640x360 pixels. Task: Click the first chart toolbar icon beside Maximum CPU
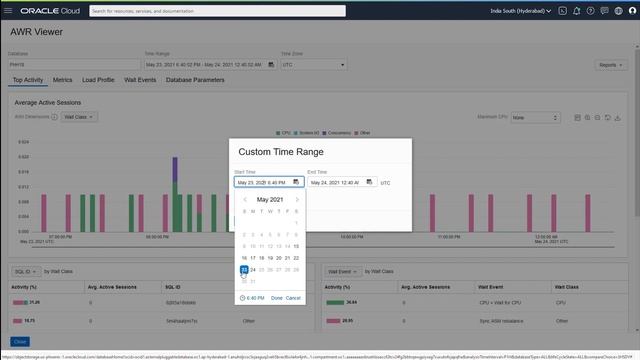coord(577,118)
